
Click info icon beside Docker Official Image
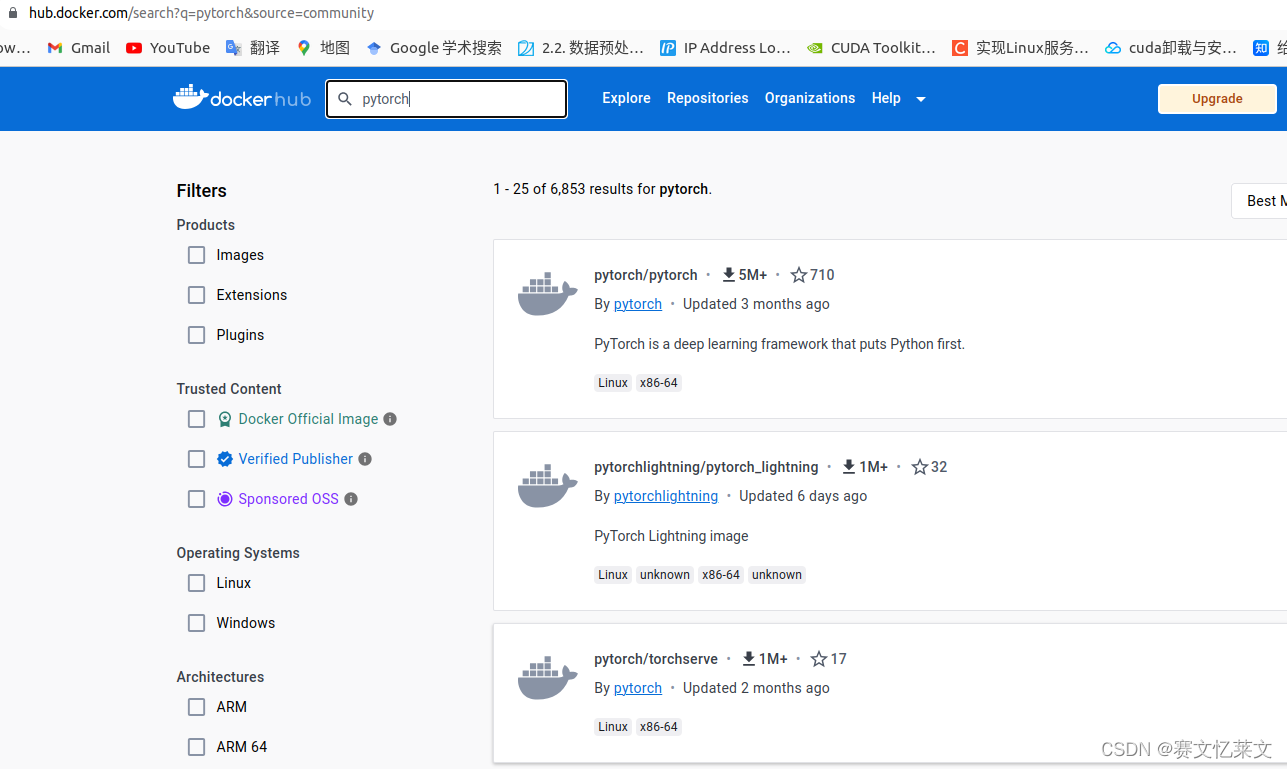(390, 419)
